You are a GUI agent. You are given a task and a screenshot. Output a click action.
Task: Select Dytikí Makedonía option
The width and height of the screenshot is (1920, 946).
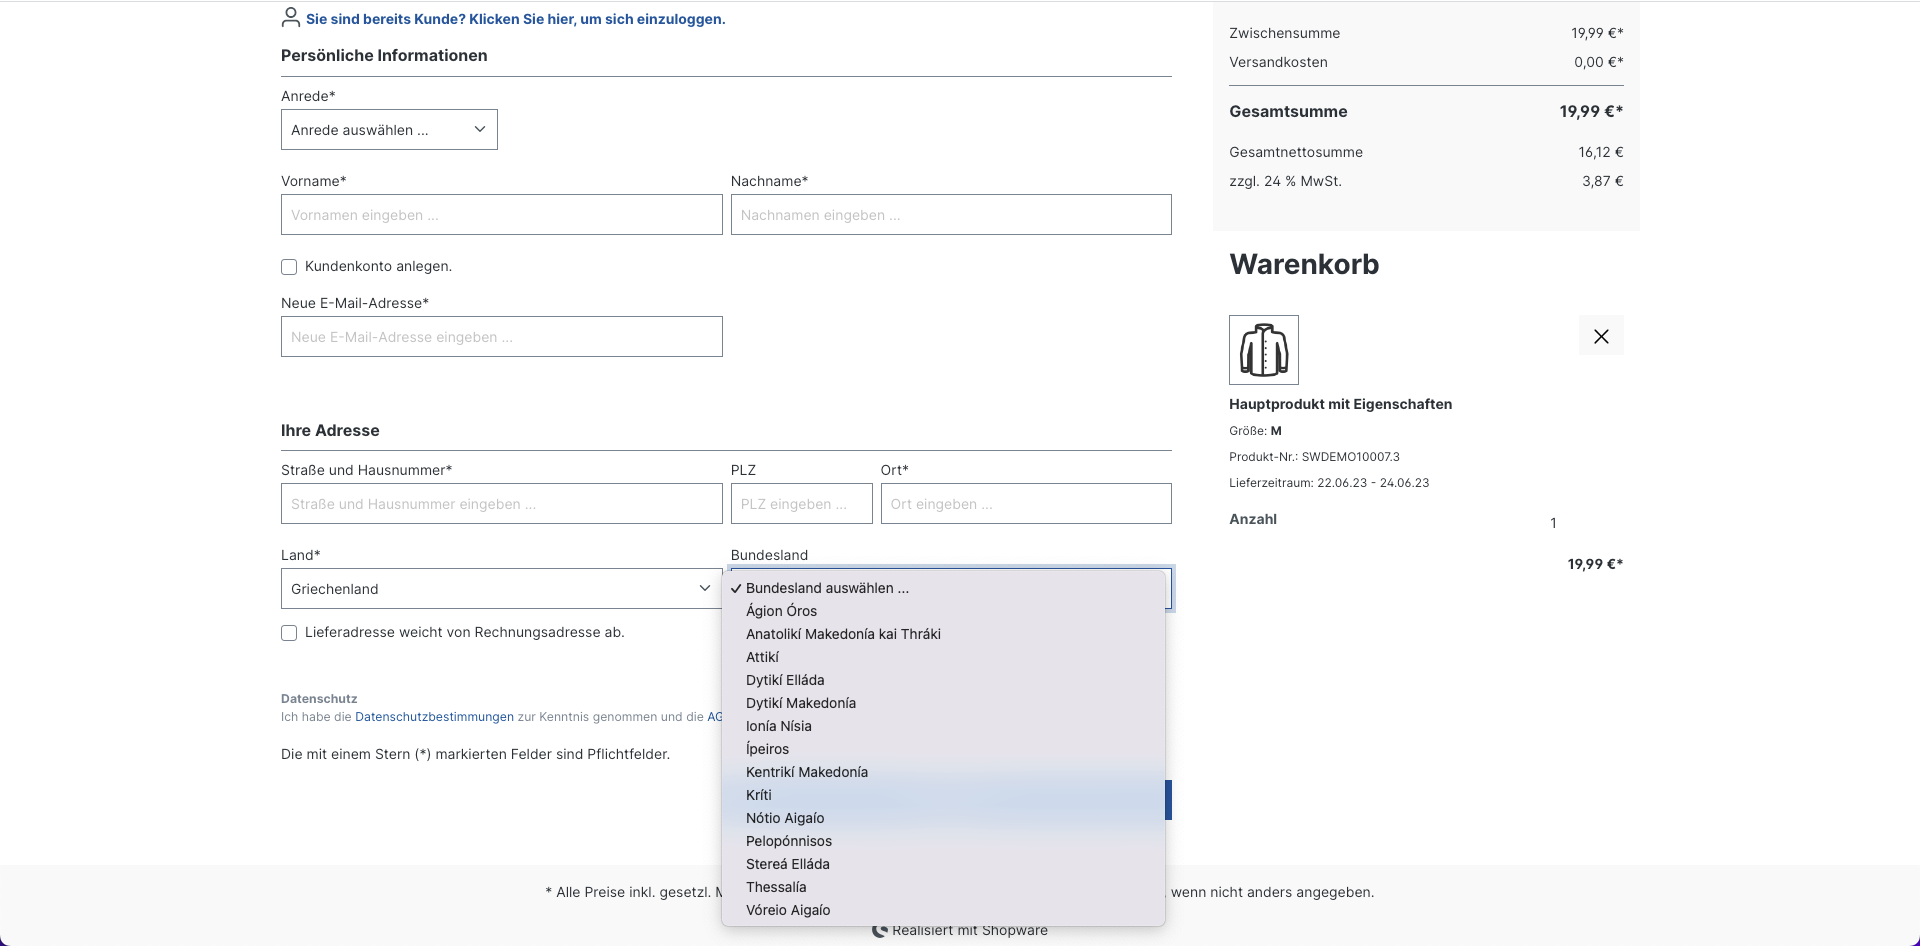[944, 703]
